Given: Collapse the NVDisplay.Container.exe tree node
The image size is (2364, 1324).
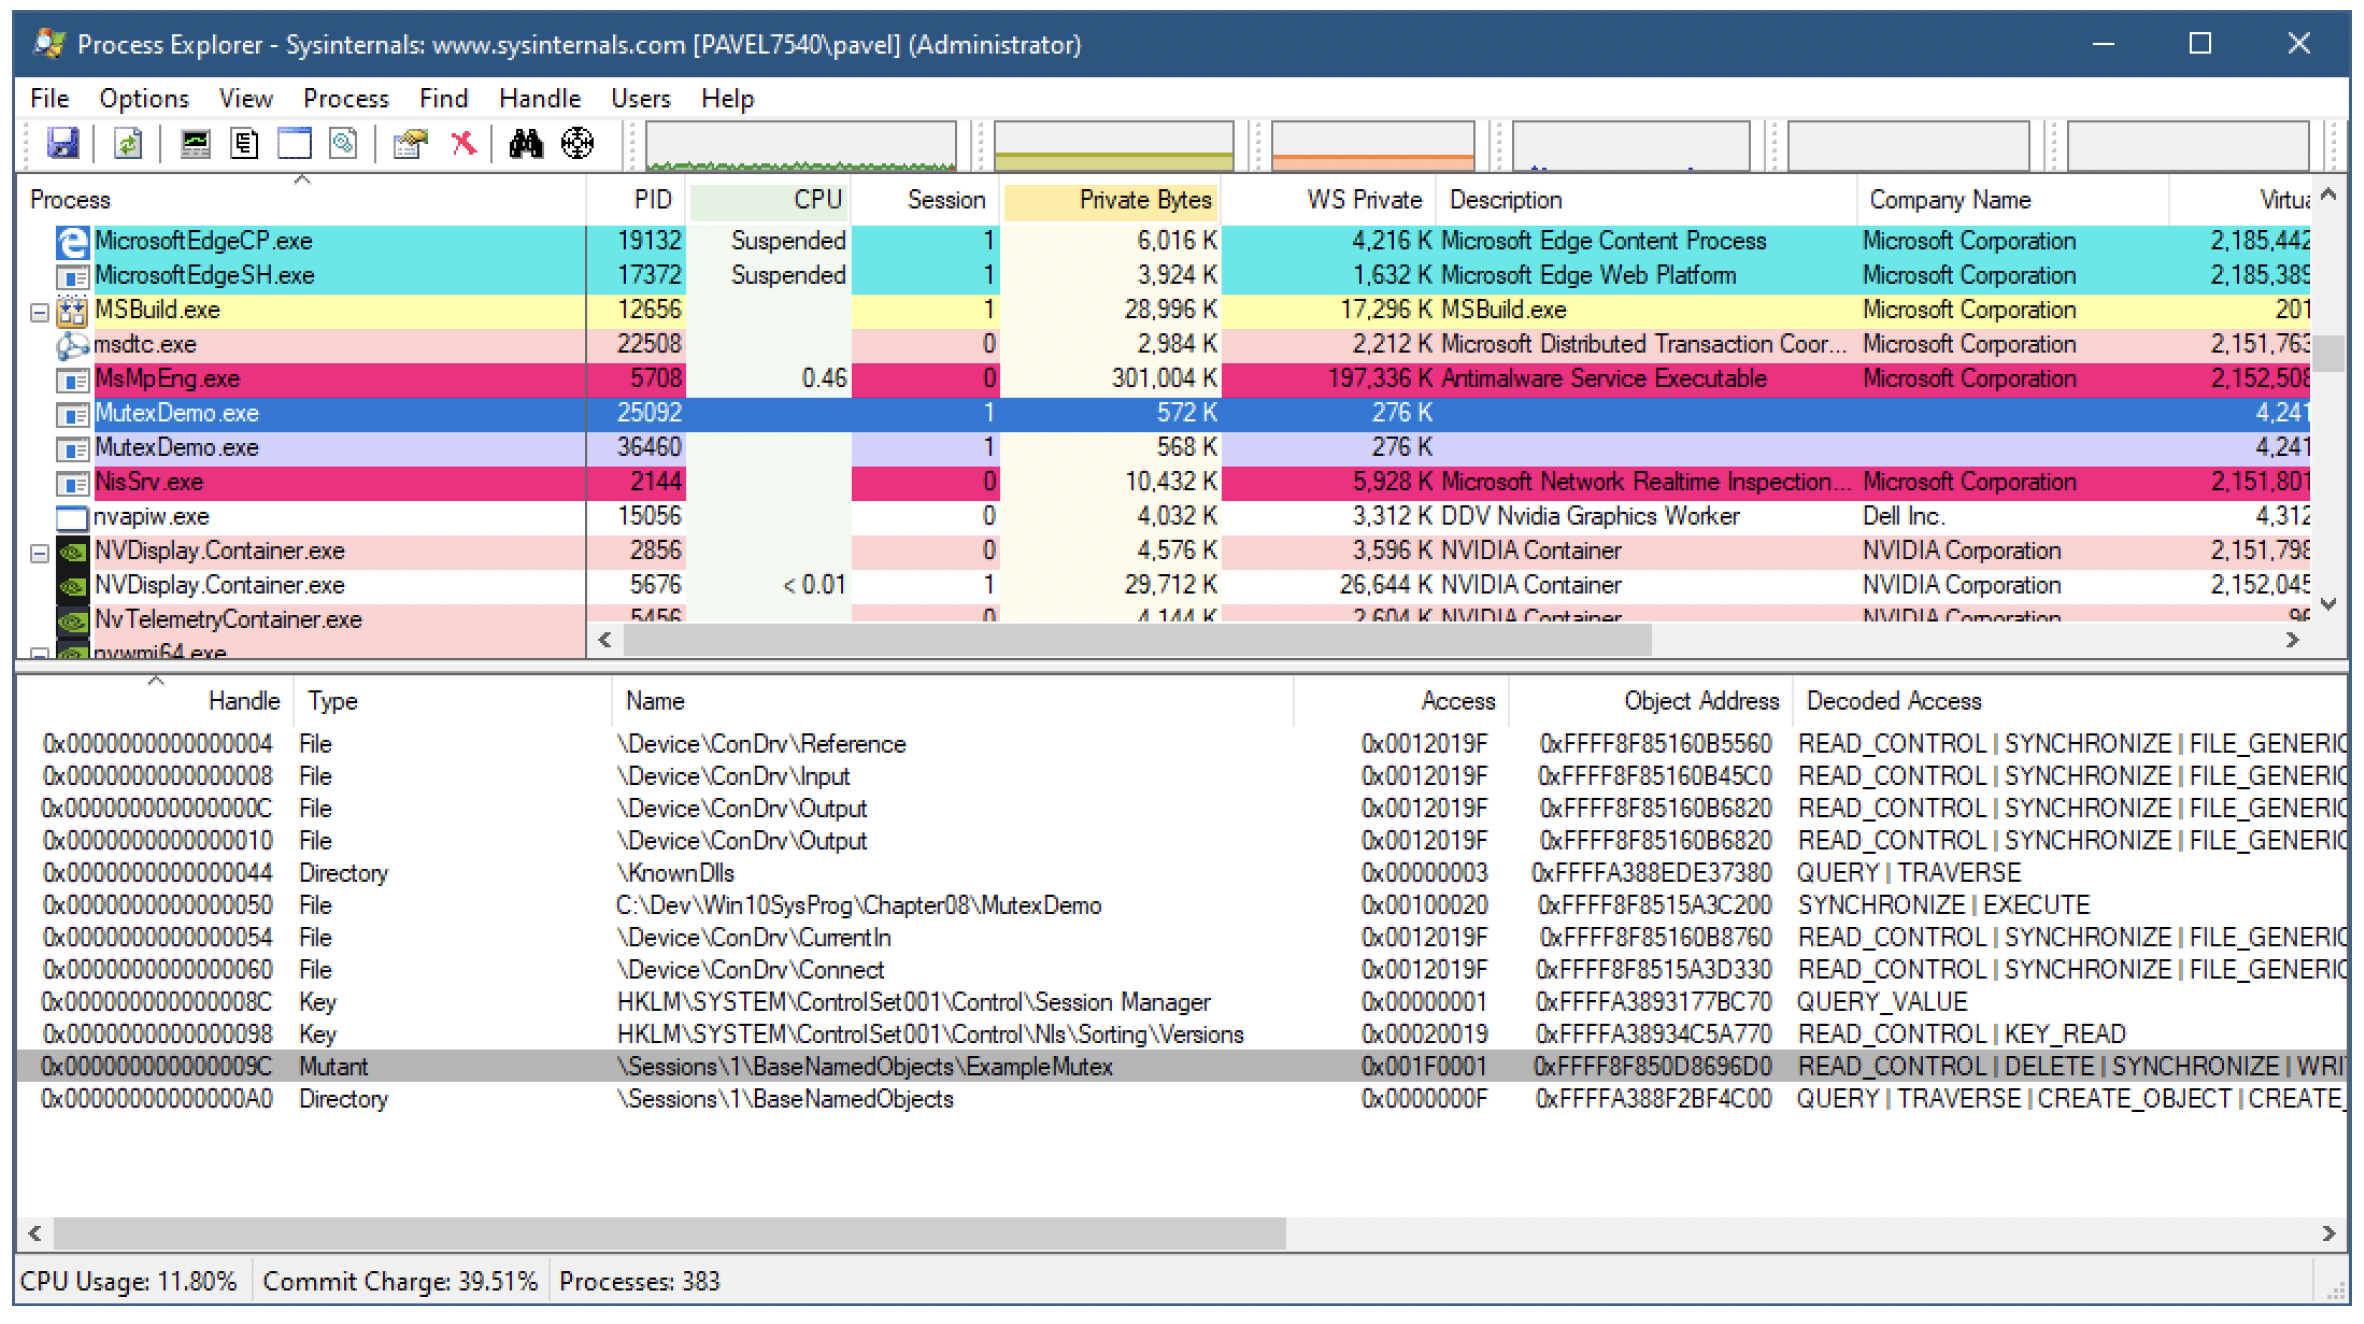Looking at the screenshot, I should click(39, 553).
